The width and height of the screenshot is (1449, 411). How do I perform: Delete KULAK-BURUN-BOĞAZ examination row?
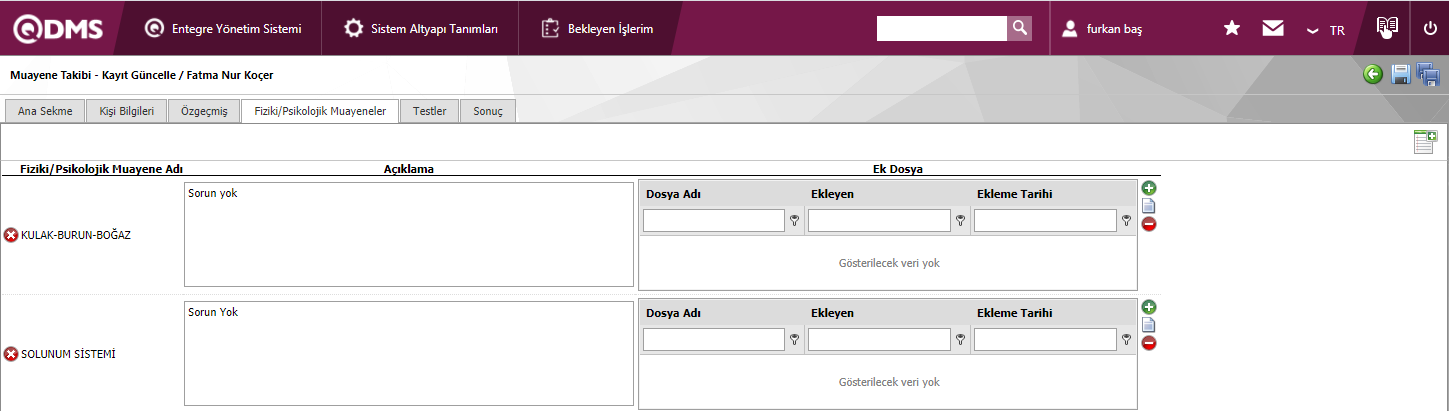(11, 235)
